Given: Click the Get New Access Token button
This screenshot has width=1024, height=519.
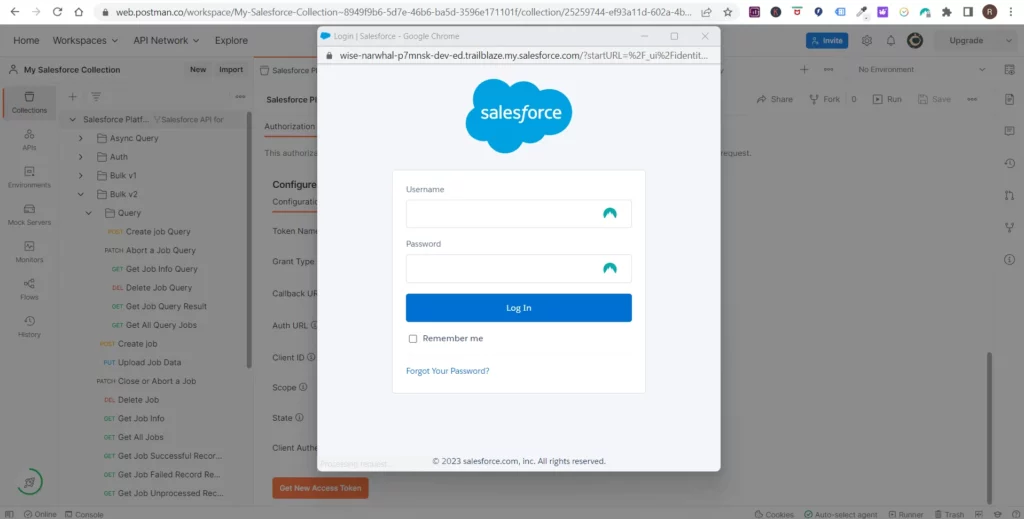Looking at the screenshot, I should pyautogui.click(x=320, y=488).
